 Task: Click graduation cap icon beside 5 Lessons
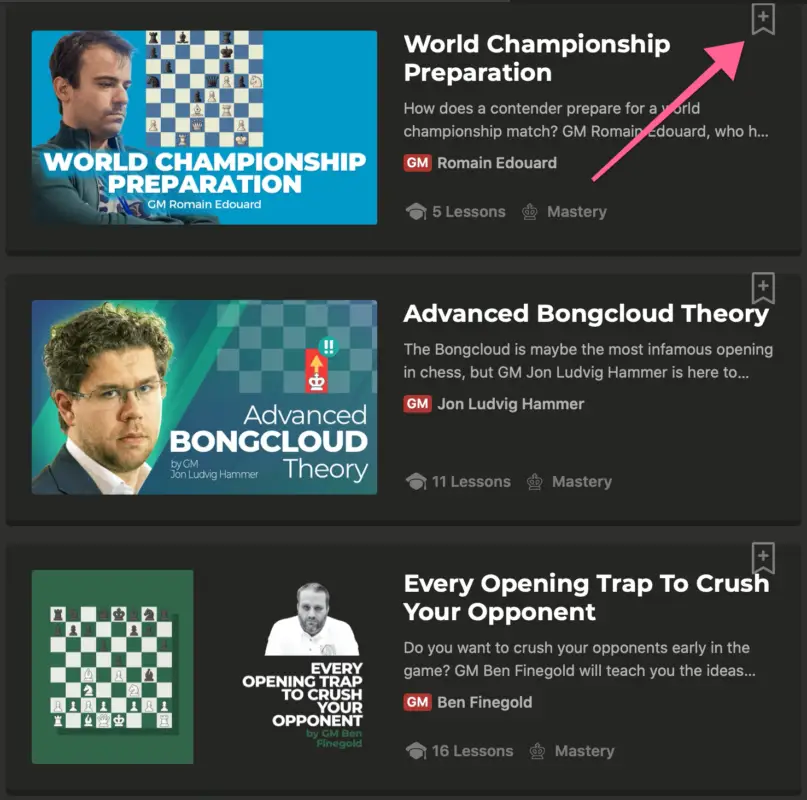(416, 212)
